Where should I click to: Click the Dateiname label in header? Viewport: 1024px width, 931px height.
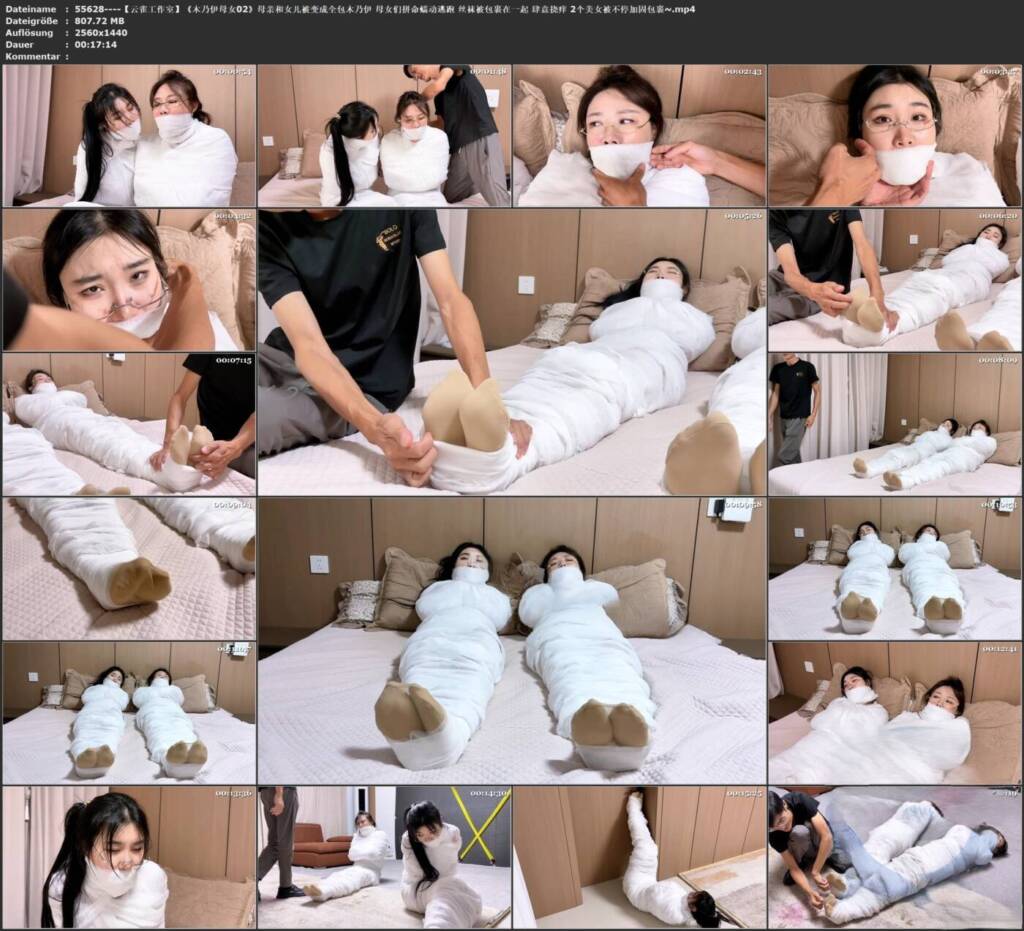pyautogui.click(x=24, y=9)
